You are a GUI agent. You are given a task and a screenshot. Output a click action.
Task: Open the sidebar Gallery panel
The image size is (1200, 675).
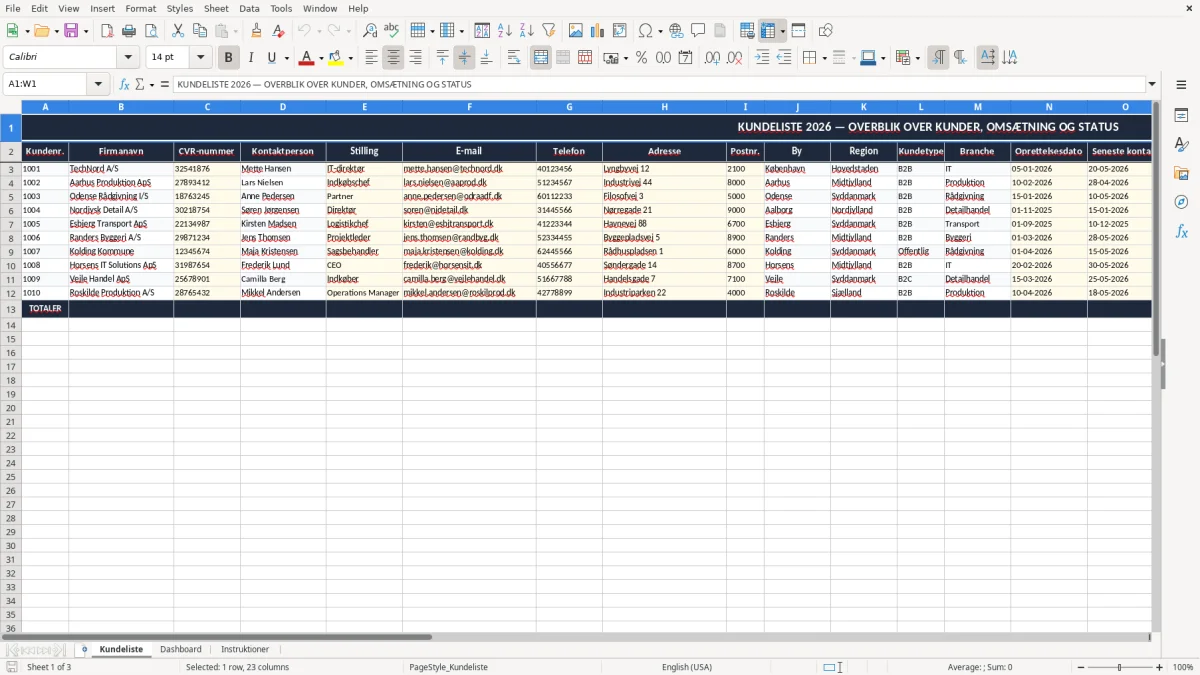pos(1181,173)
